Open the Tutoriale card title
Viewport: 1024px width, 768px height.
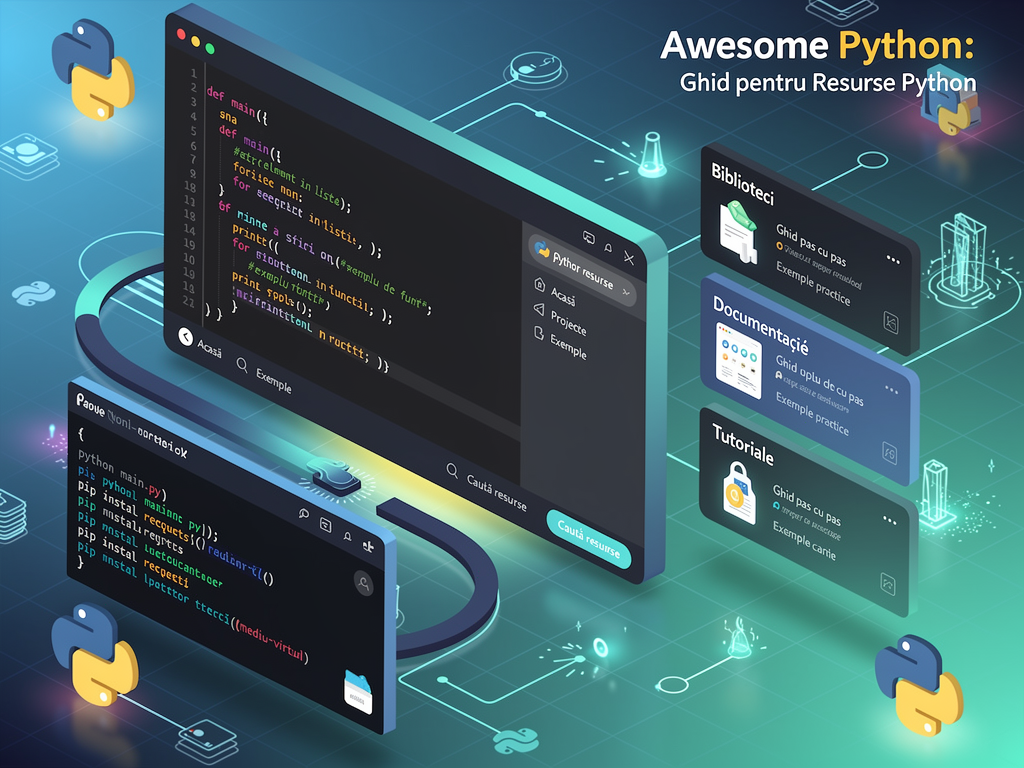coord(743,445)
